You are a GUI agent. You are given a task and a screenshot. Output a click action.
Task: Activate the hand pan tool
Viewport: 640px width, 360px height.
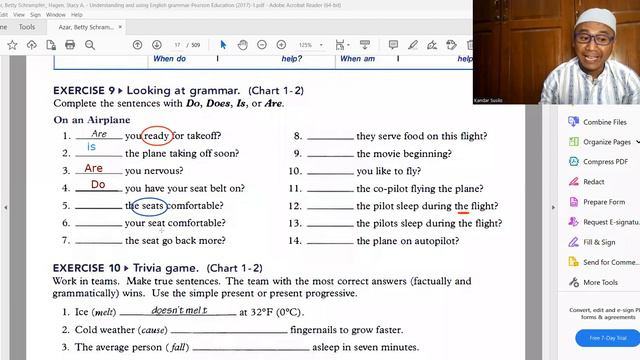tap(242, 45)
